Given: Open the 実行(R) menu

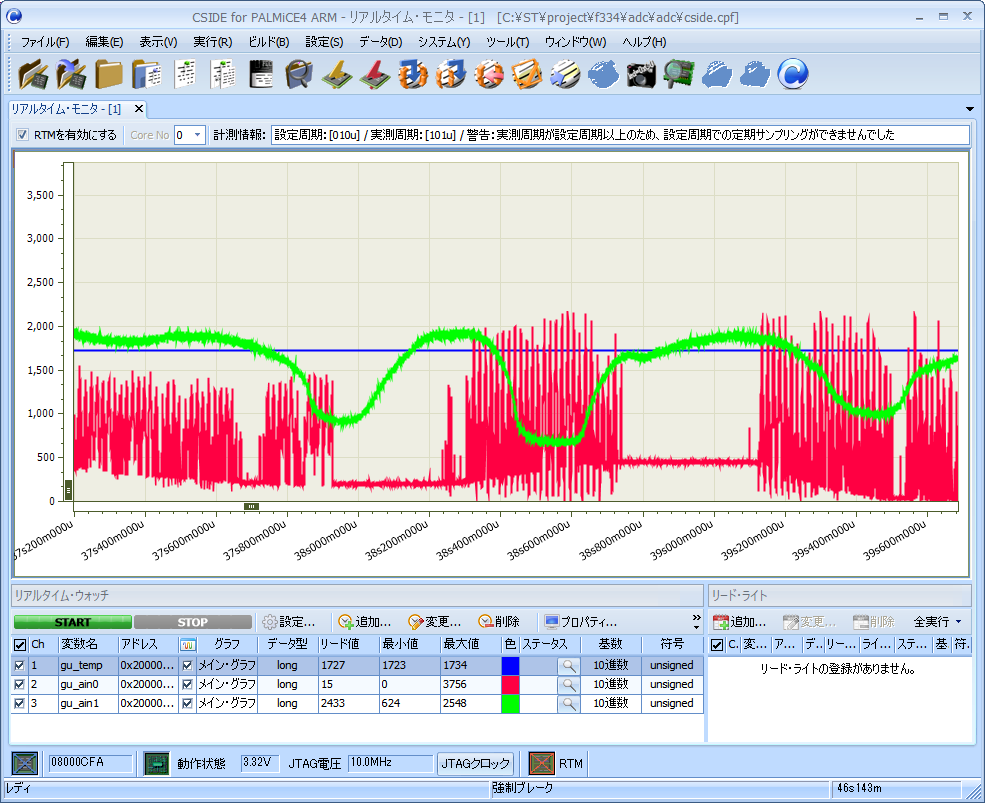Looking at the screenshot, I should [x=212, y=42].
